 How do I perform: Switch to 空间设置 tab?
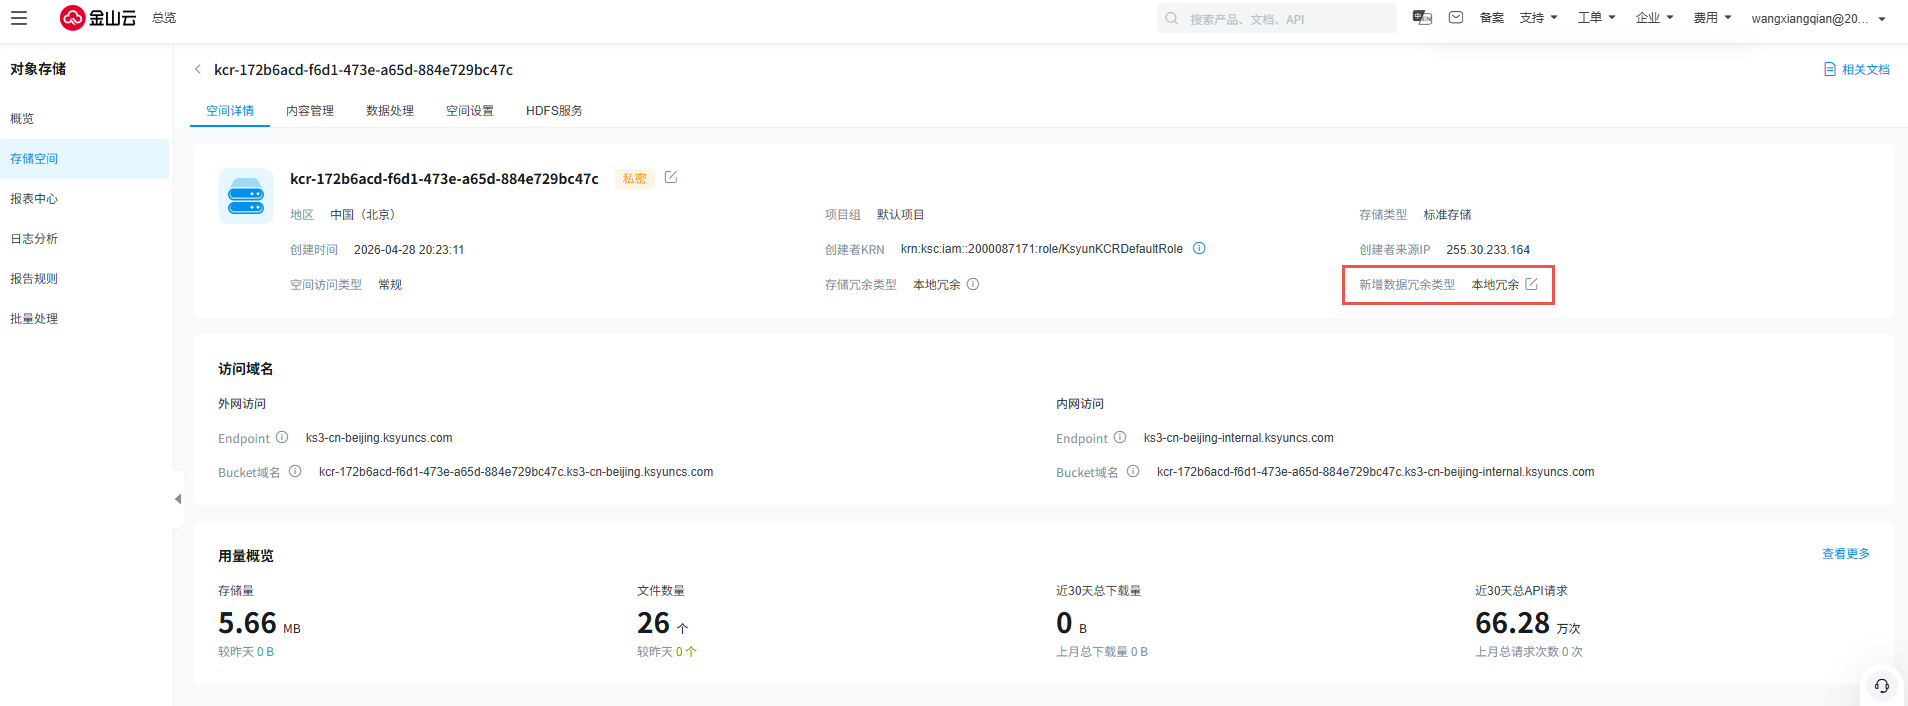(470, 111)
